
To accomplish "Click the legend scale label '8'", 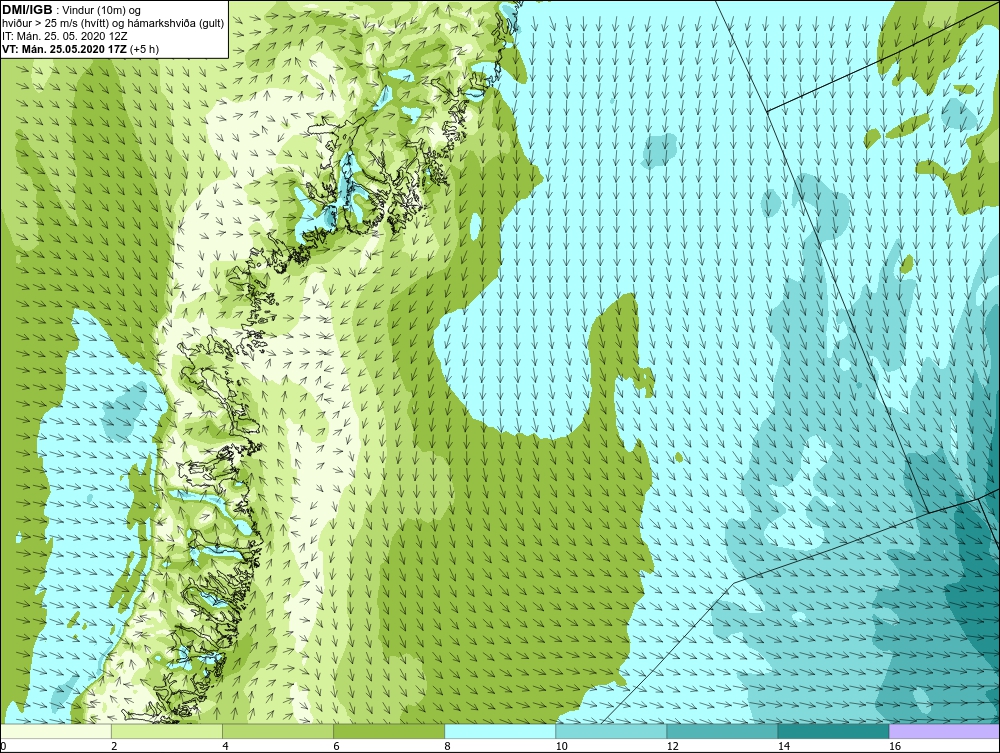I will 447,746.
